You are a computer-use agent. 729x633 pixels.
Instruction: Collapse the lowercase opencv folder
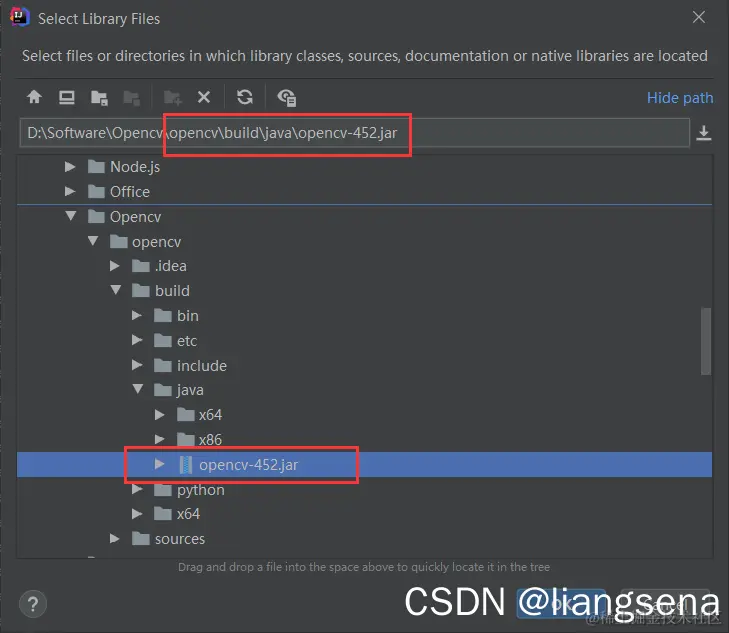pos(93,241)
